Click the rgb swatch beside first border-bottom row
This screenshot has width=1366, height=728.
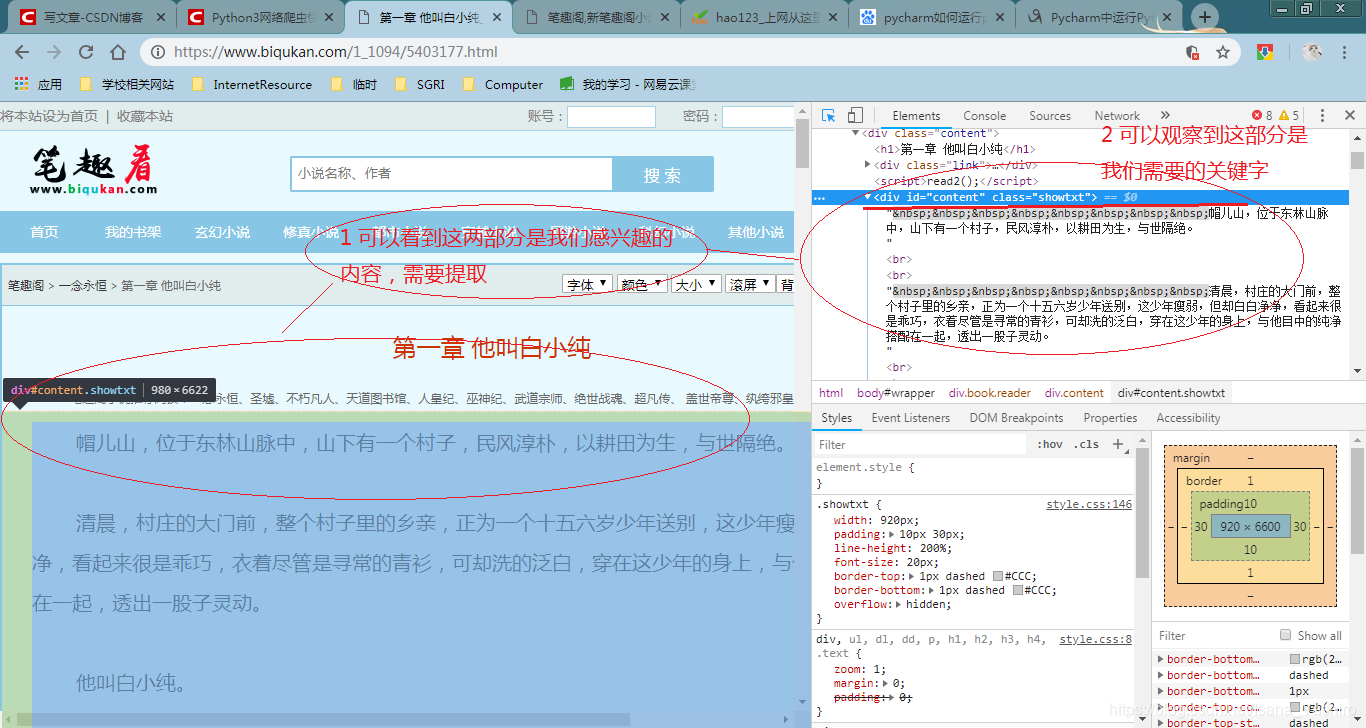[1295, 660]
